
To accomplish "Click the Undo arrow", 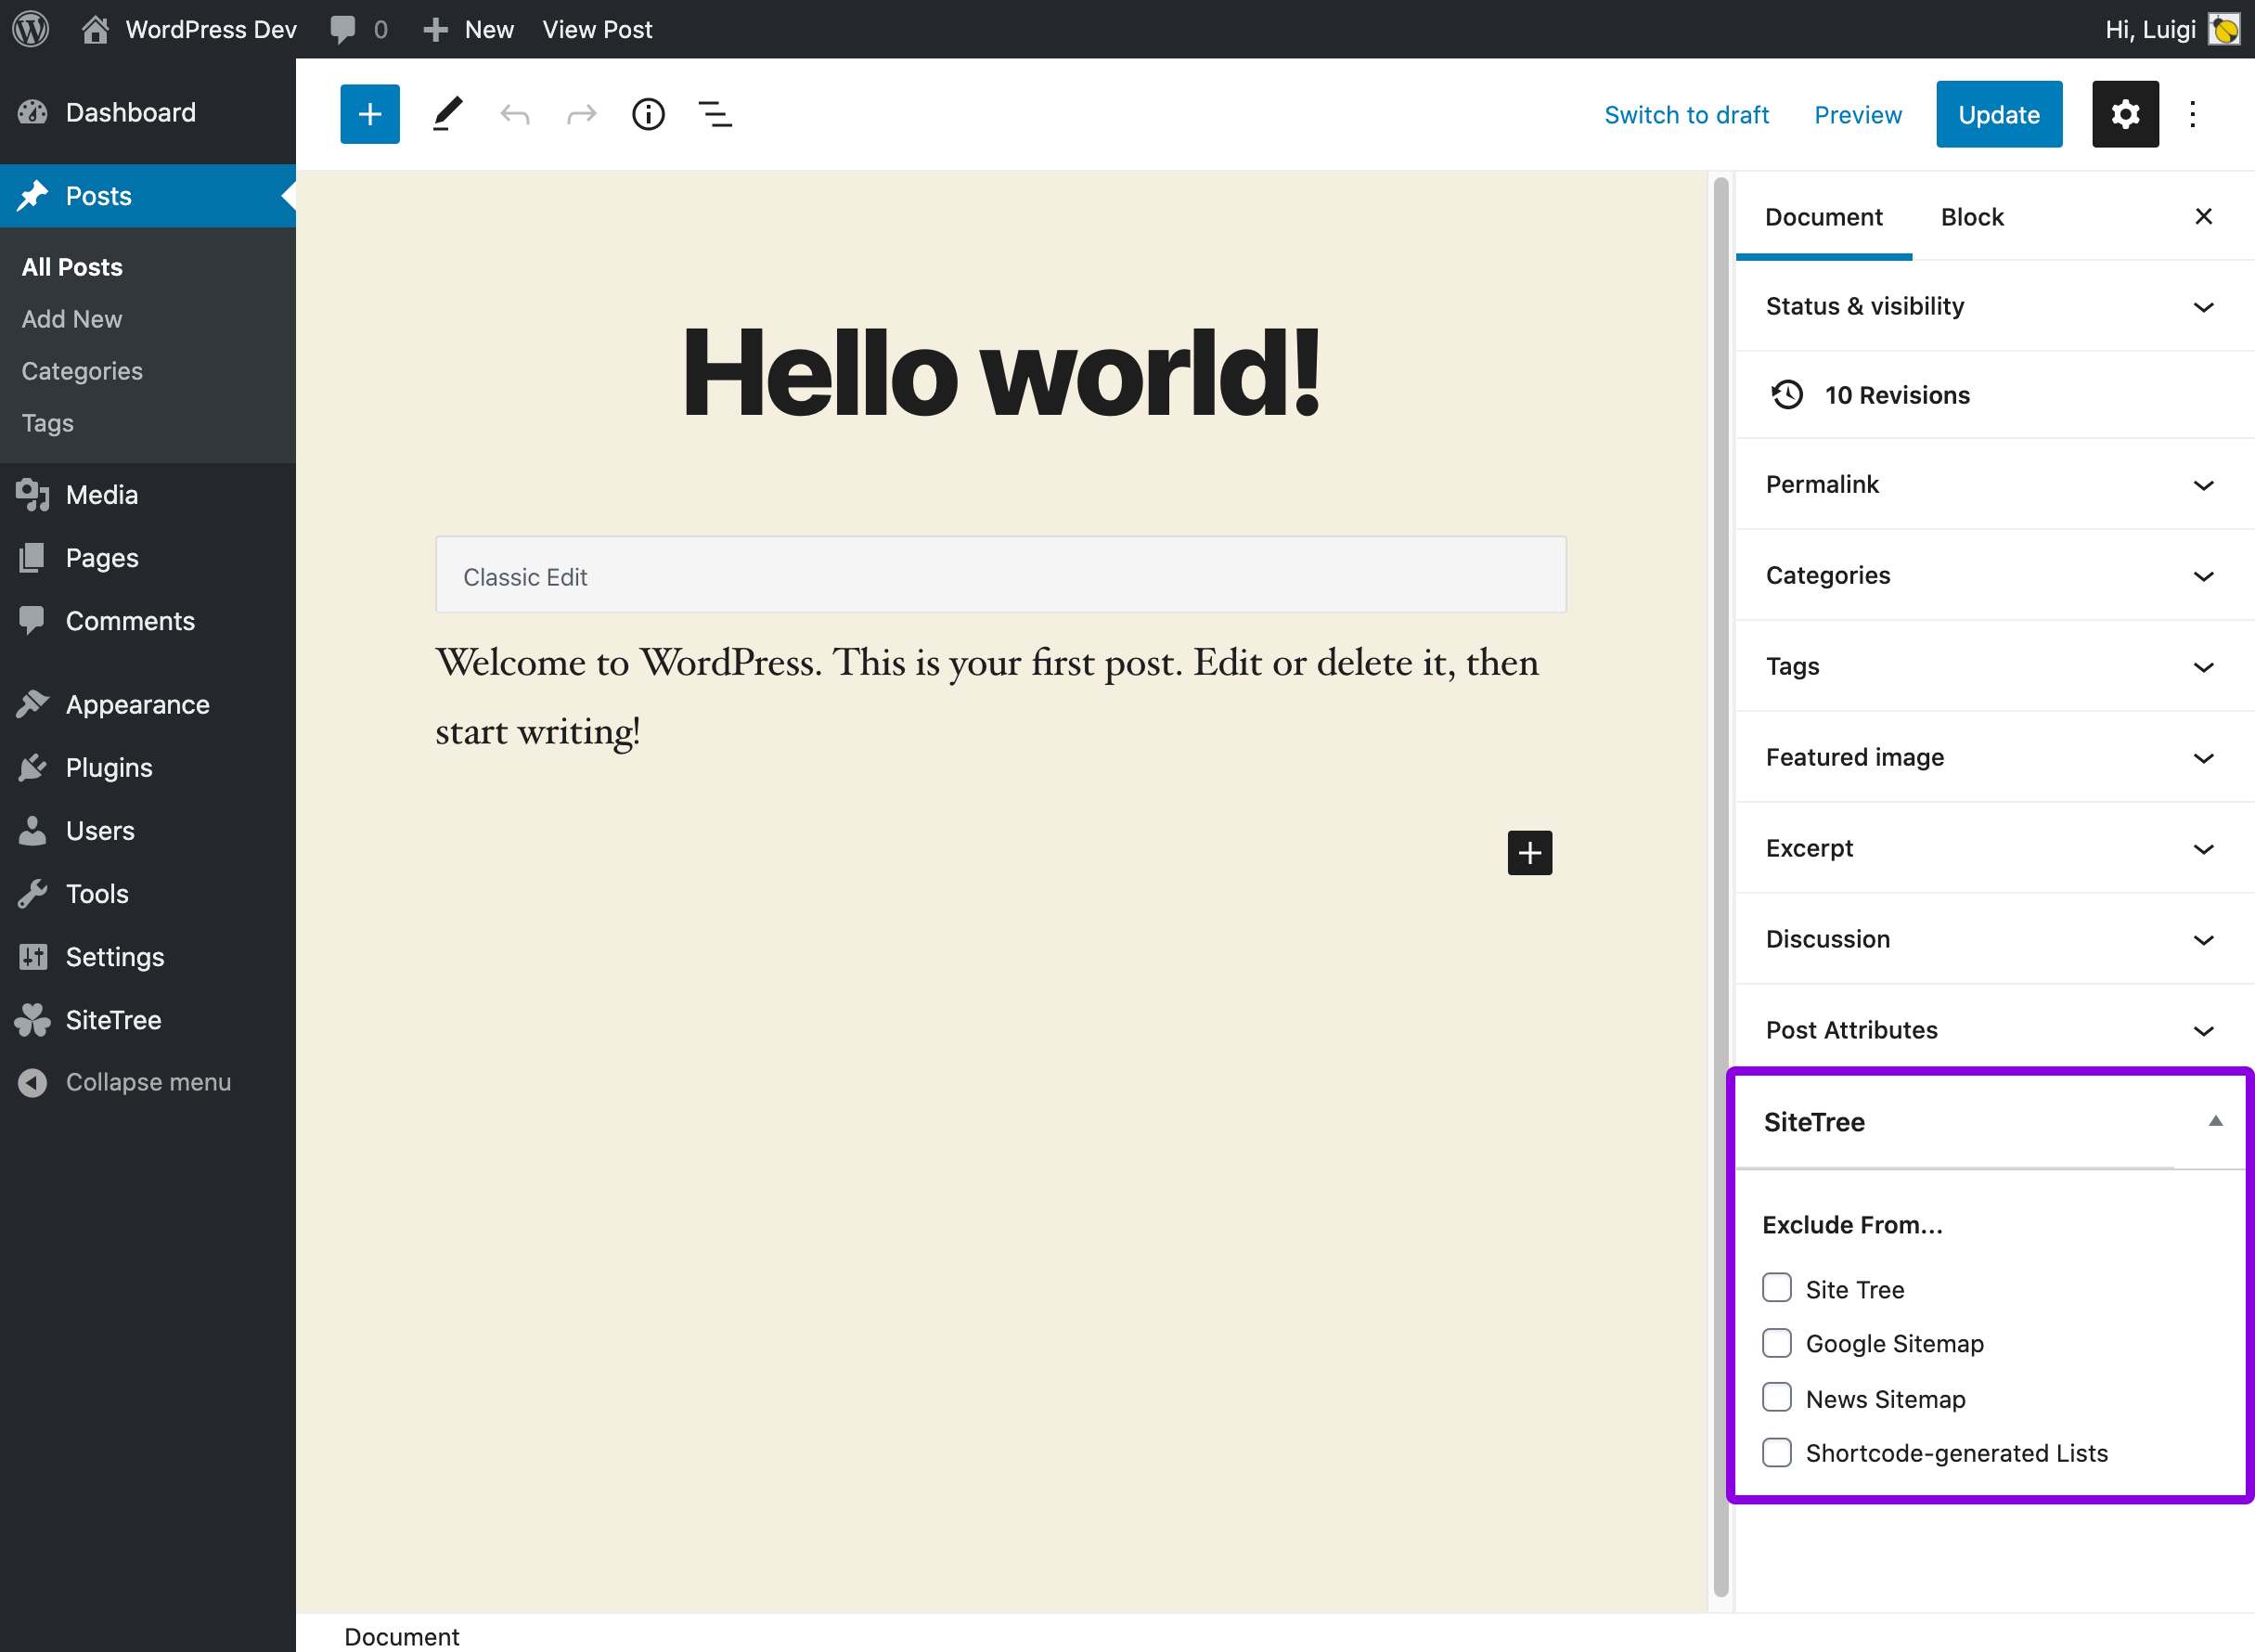I will coord(515,114).
